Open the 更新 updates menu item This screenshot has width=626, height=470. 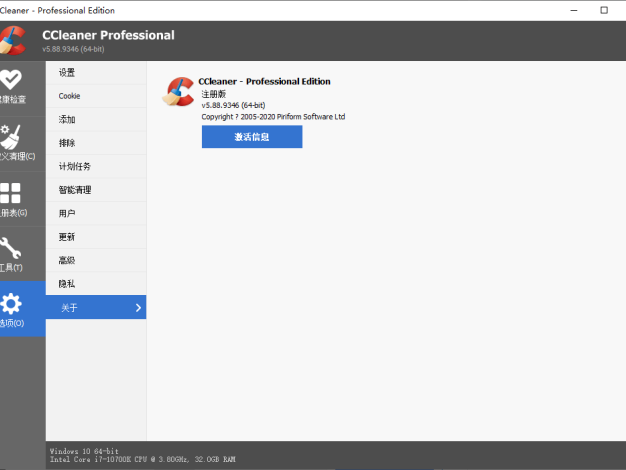(96, 237)
